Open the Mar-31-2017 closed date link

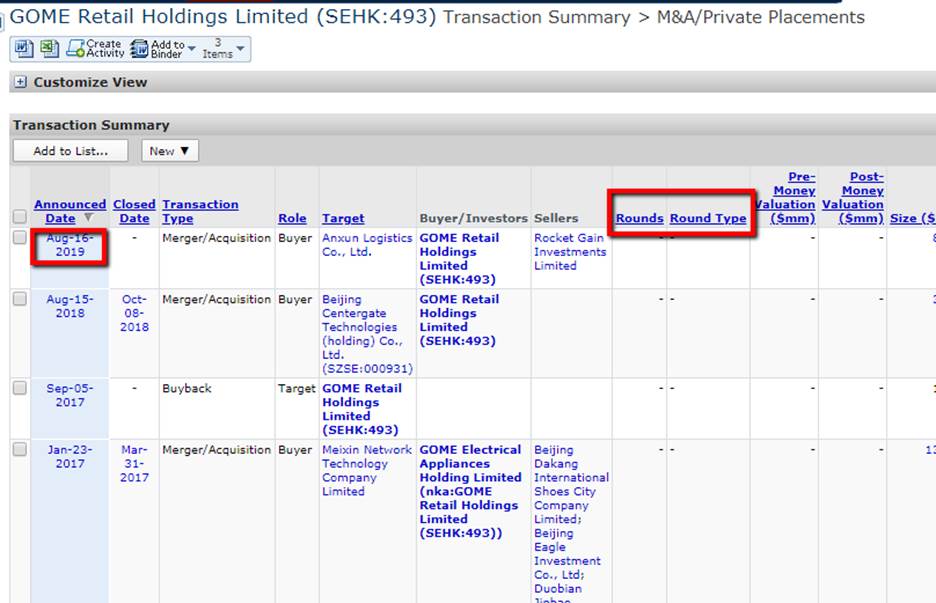134,463
